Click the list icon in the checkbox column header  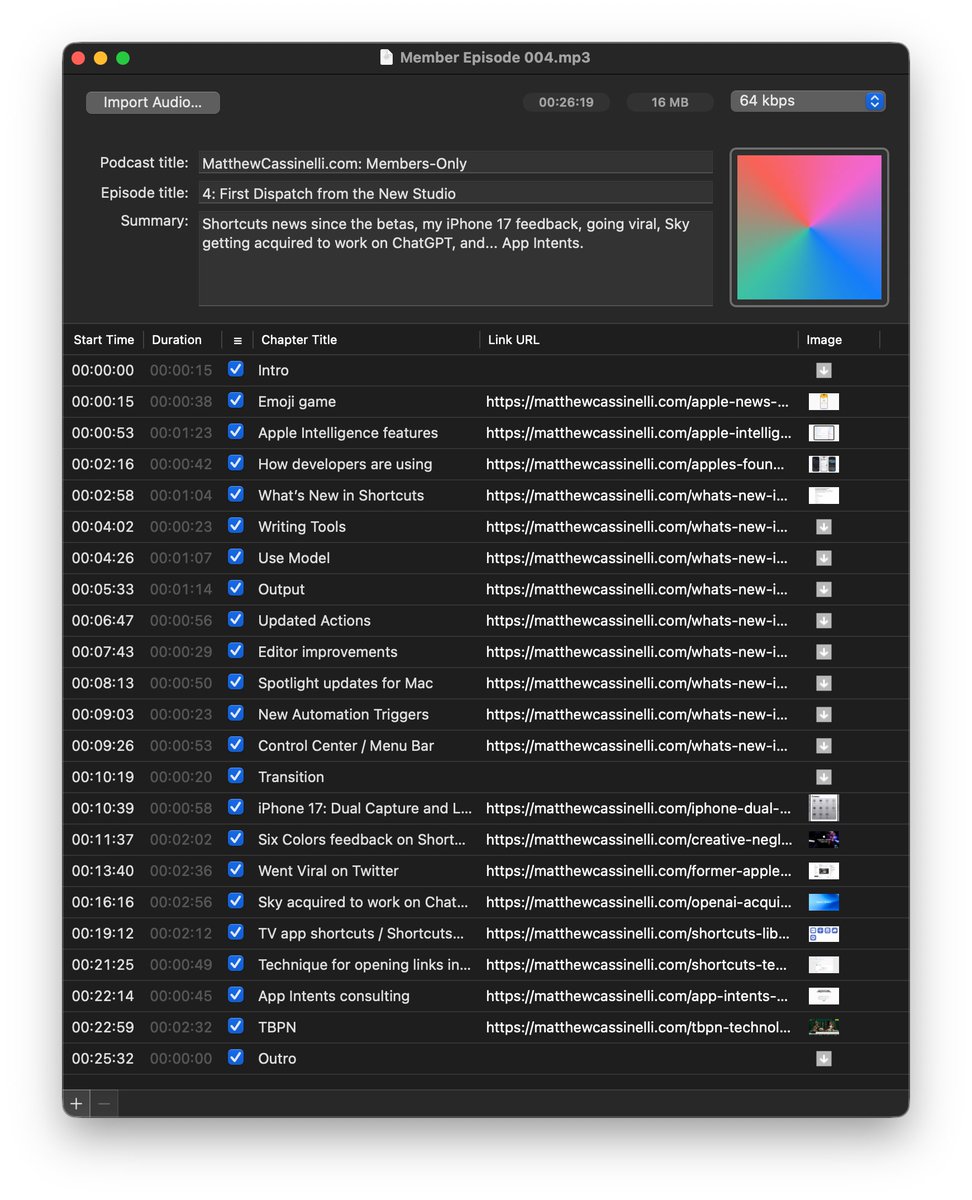(x=236, y=340)
